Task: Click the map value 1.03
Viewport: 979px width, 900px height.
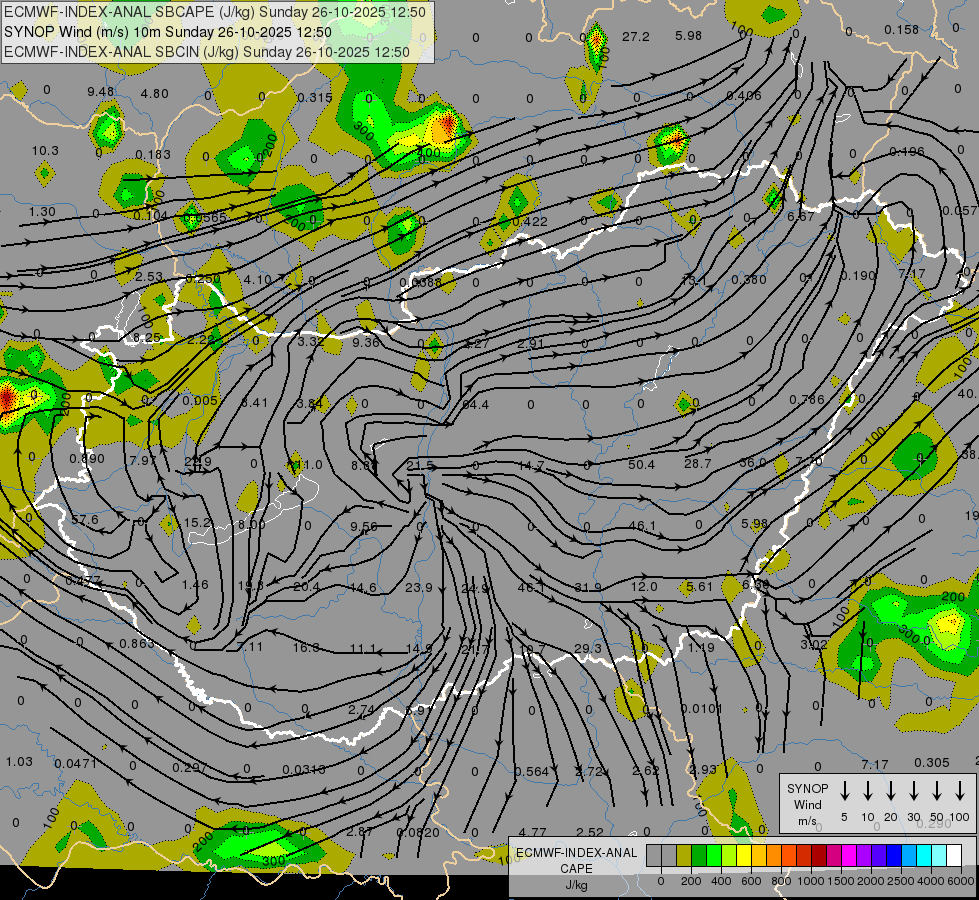Action: (x=19, y=761)
